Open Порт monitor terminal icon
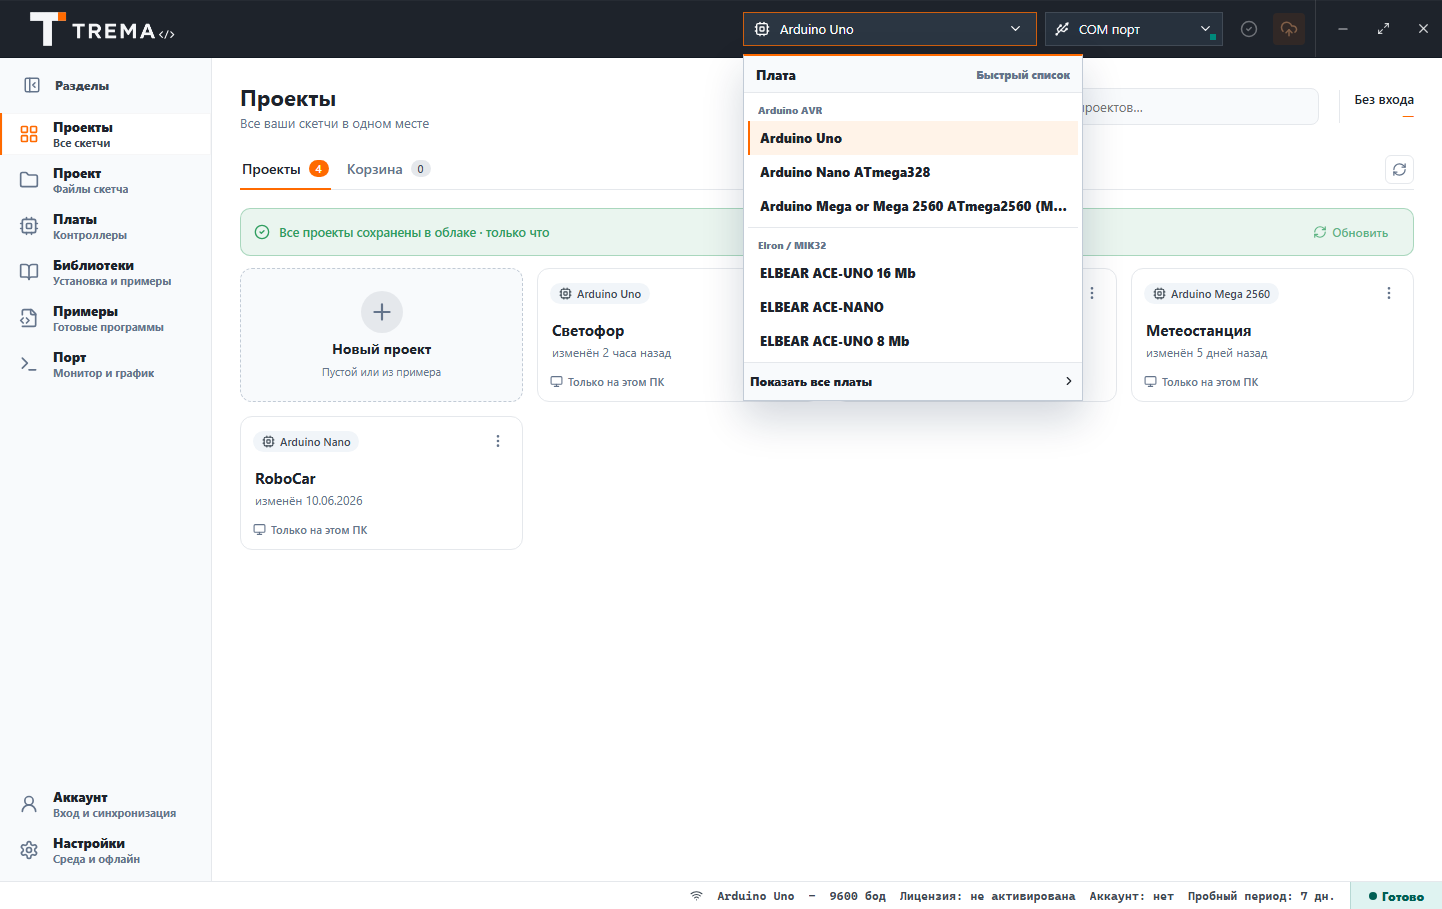The width and height of the screenshot is (1442, 909). [29, 364]
